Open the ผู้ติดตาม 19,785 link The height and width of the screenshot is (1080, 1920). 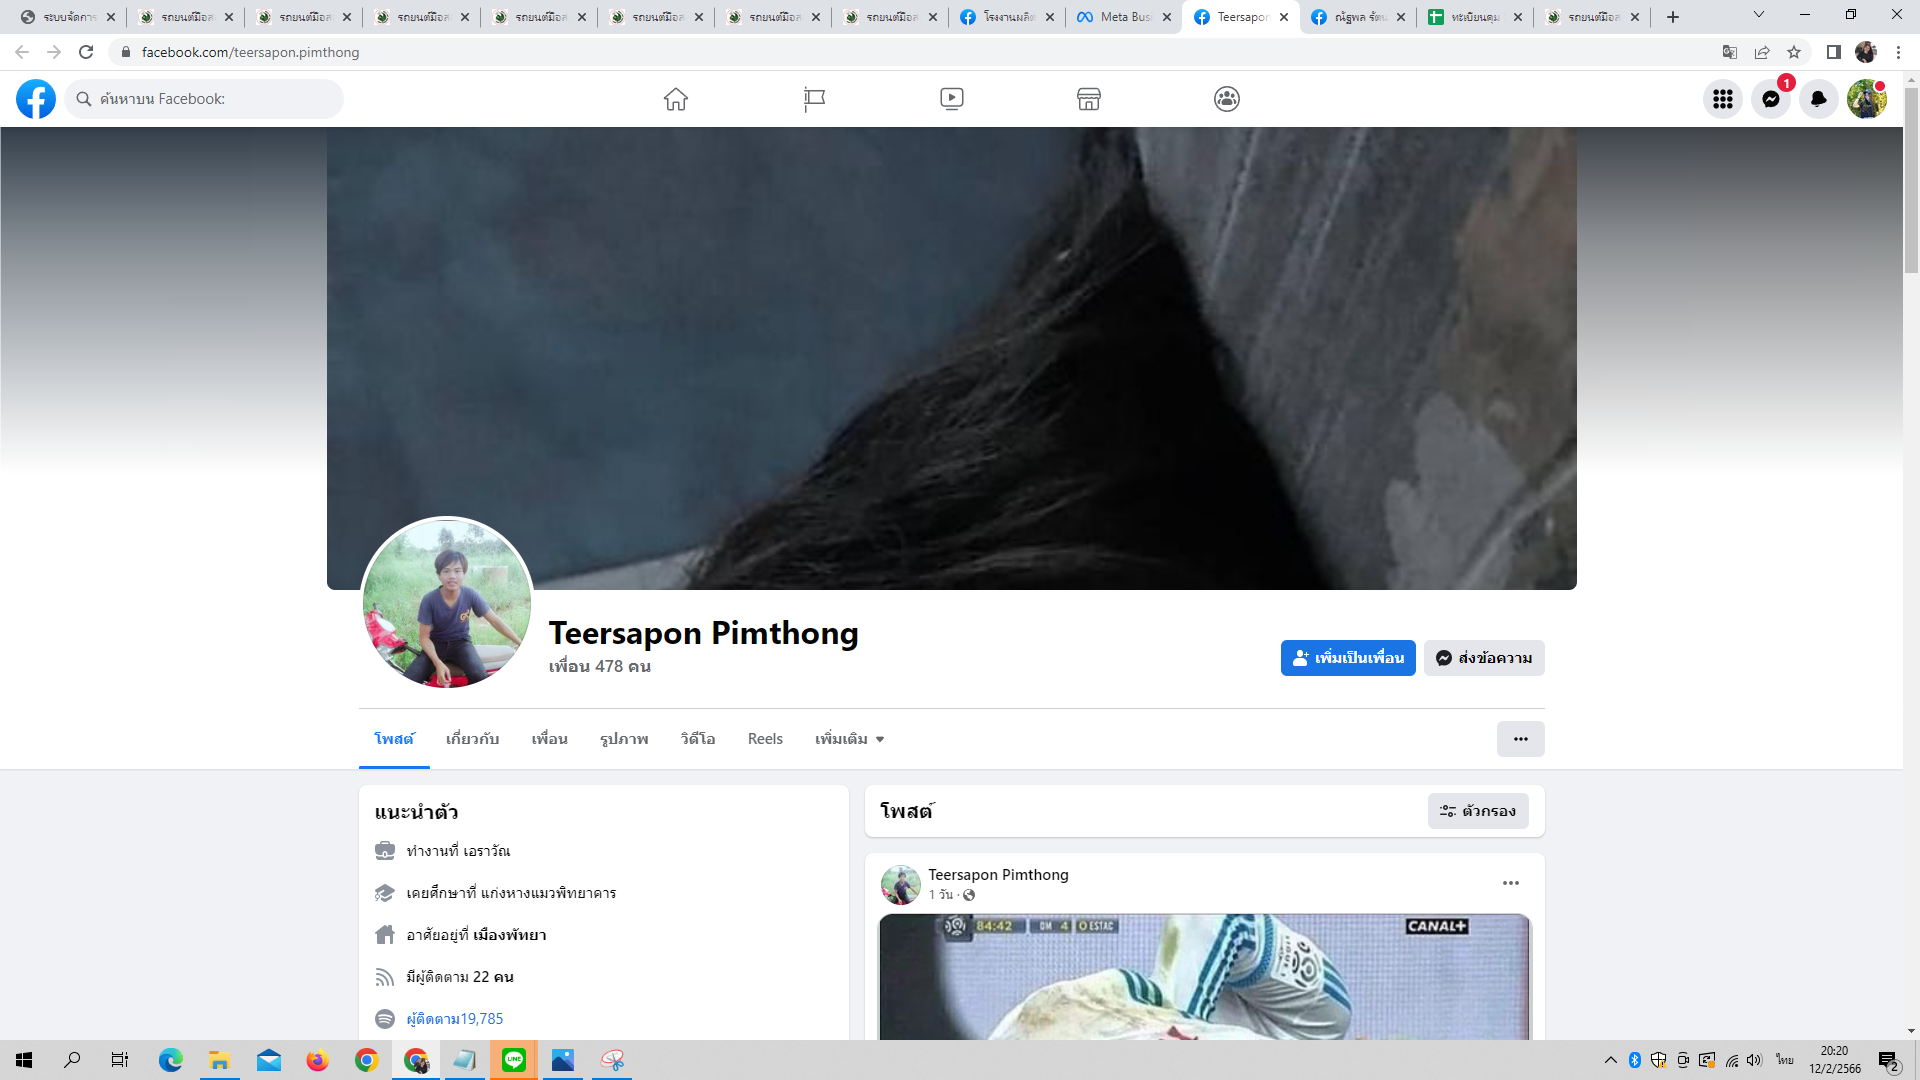click(455, 1019)
